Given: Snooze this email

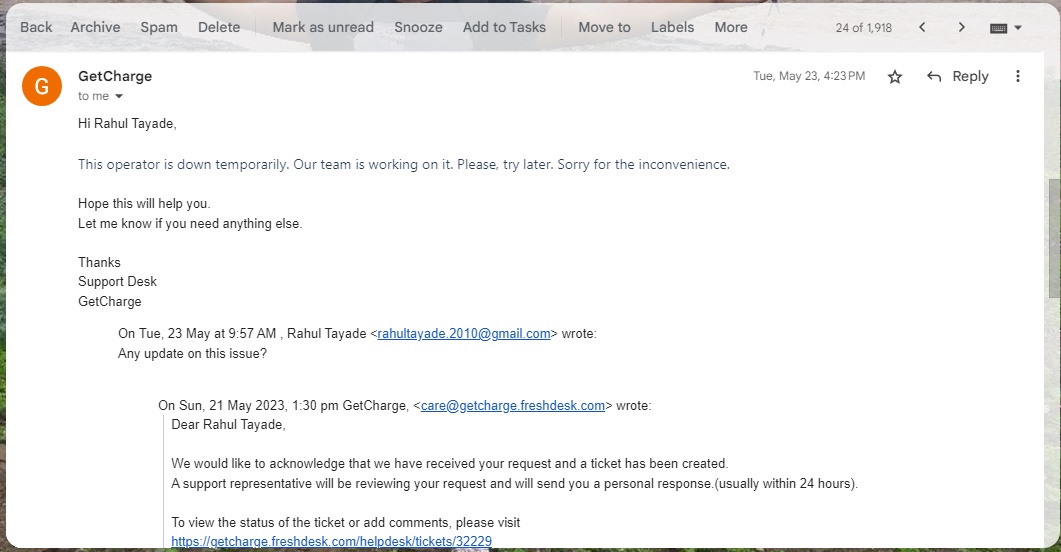Looking at the screenshot, I should pyautogui.click(x=418, y=27).
